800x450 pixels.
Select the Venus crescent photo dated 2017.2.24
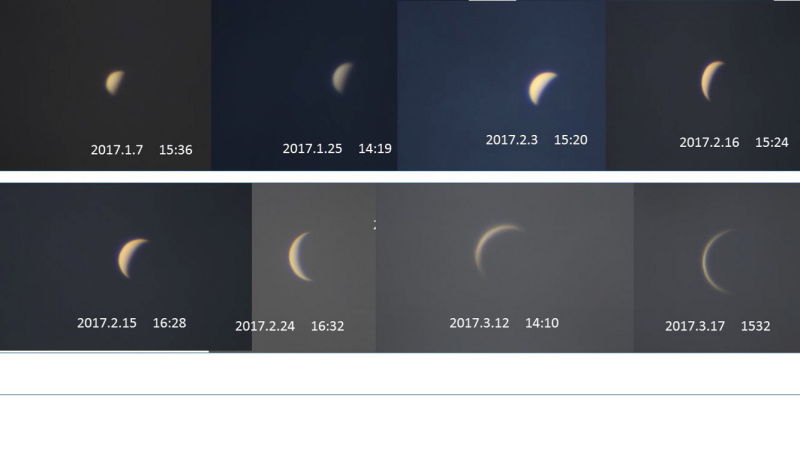[x=314, y=267]
